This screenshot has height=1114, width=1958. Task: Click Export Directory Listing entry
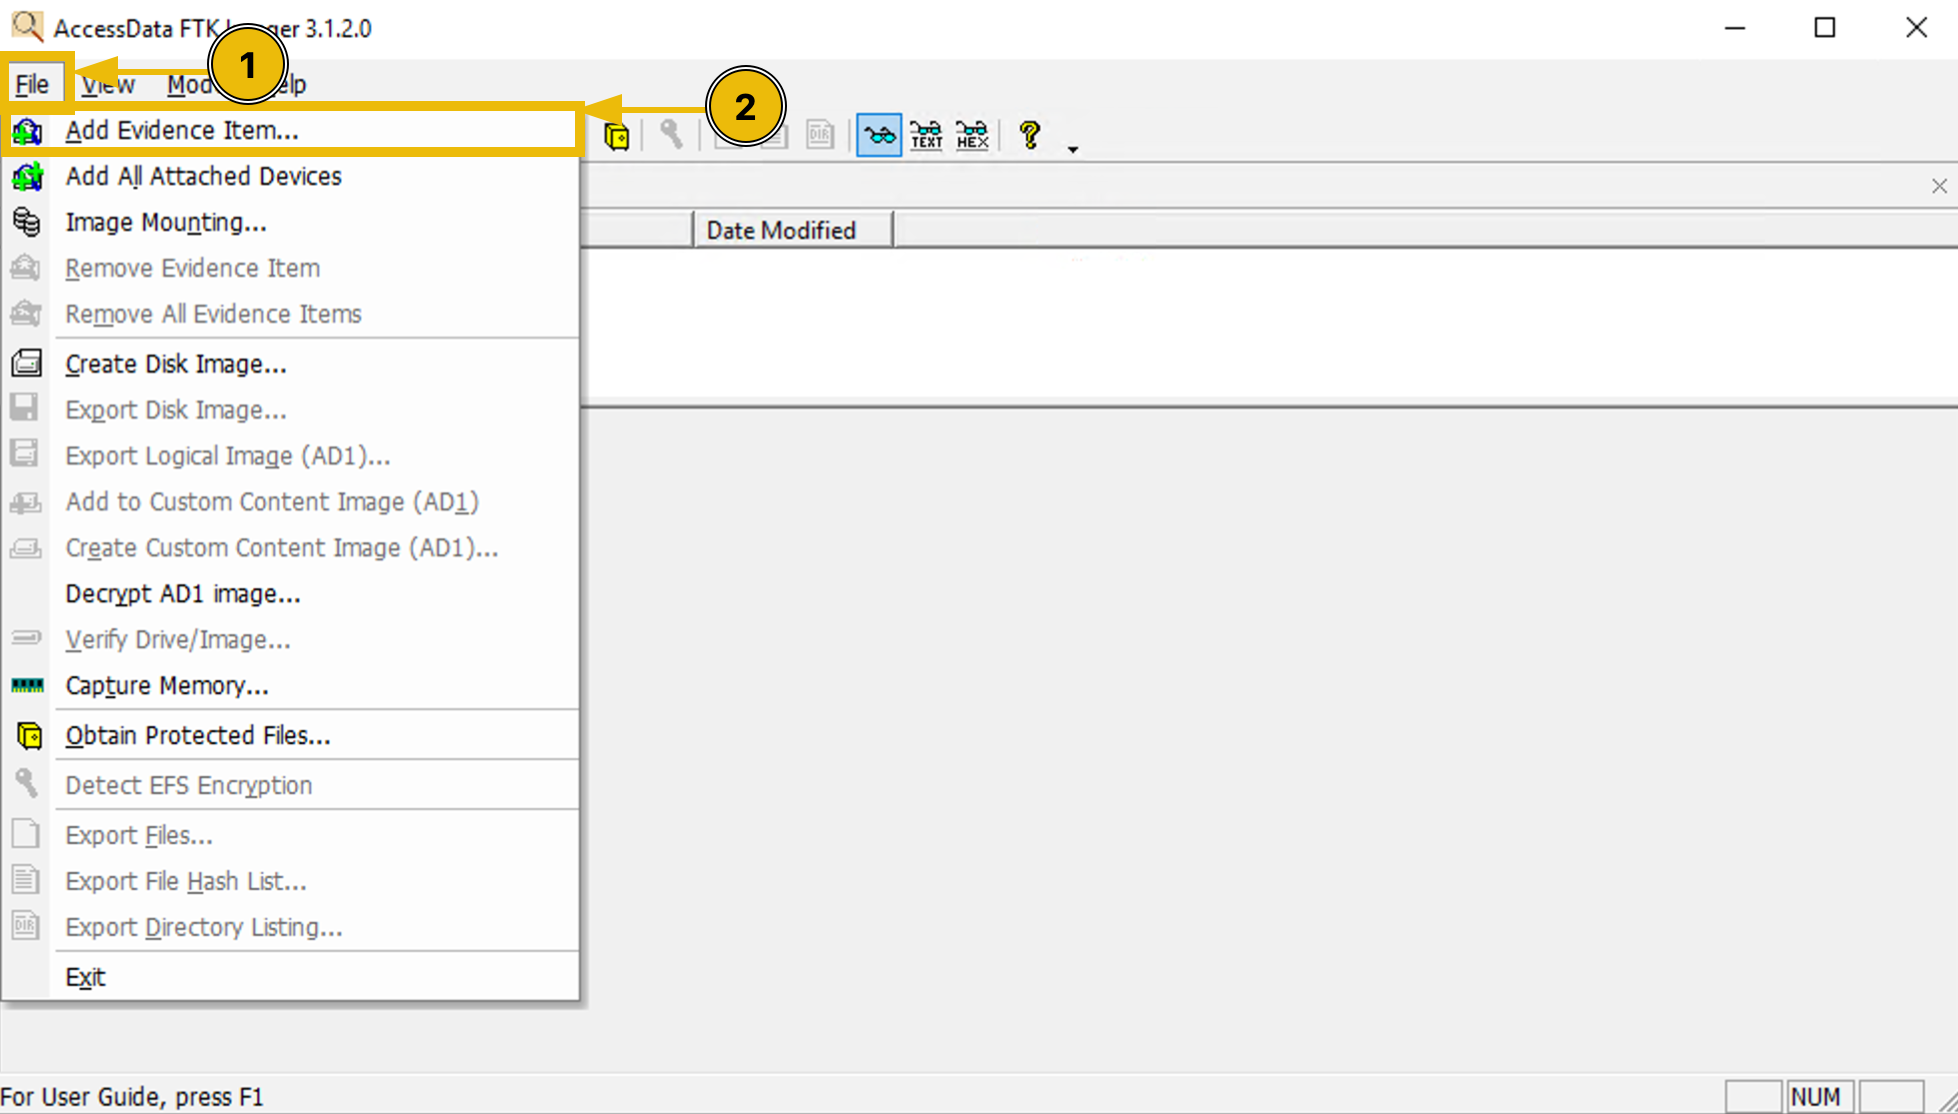point(290,928)
